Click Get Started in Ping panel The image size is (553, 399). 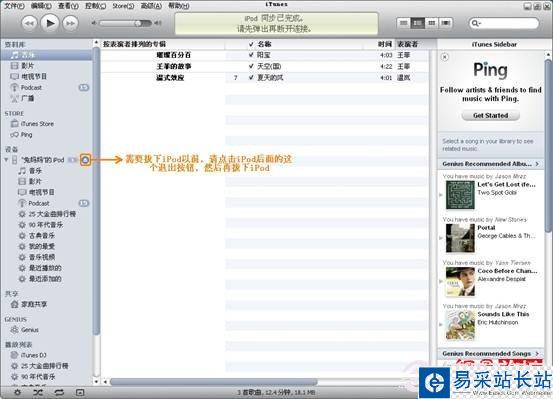pyautogui.click(x=491, y=115)
